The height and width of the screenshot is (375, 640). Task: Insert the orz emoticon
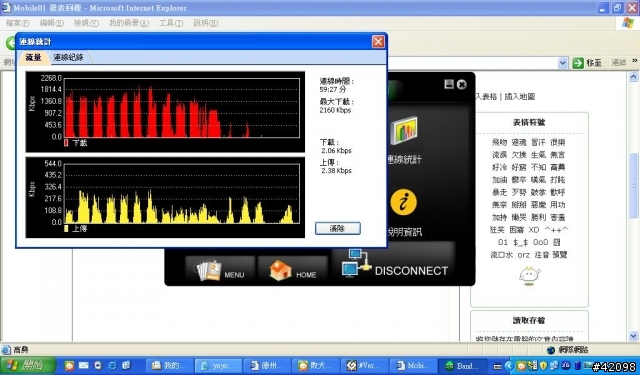click(524, 255)
